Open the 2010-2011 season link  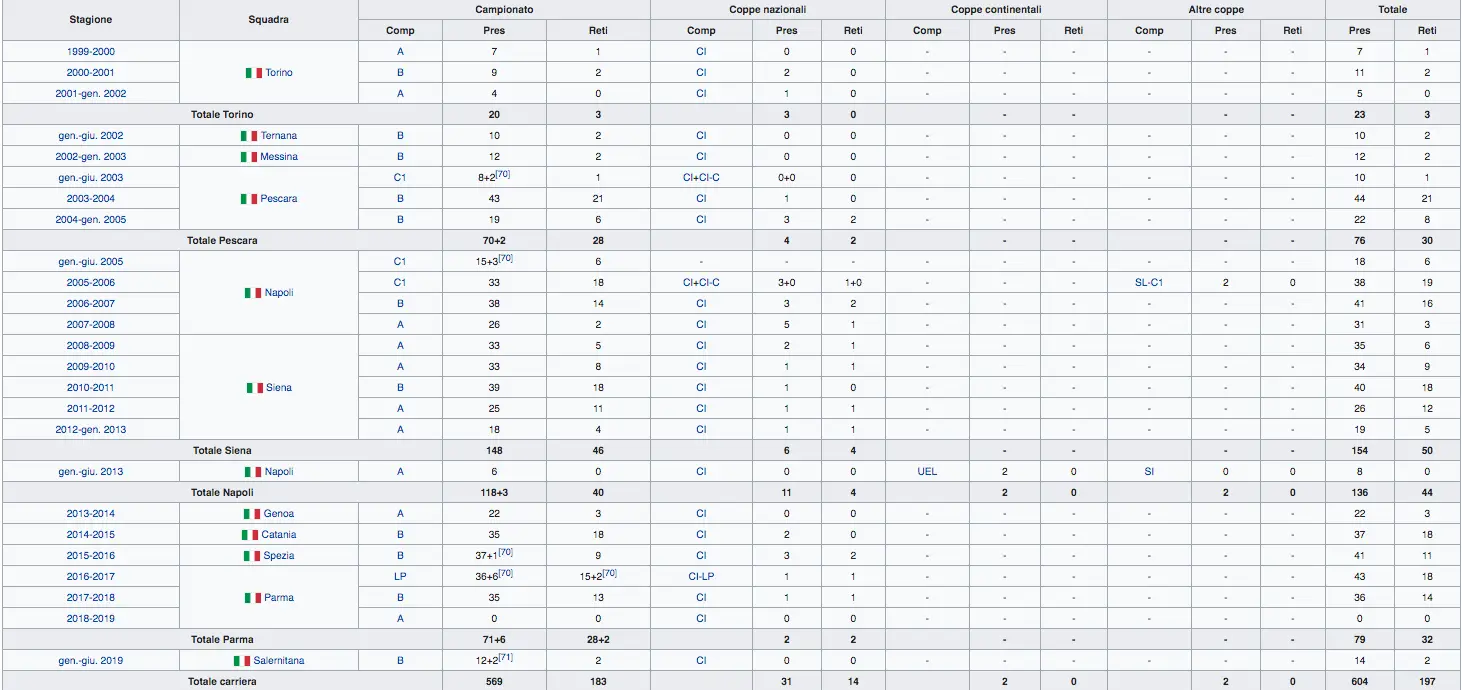[x=91, y=388]
